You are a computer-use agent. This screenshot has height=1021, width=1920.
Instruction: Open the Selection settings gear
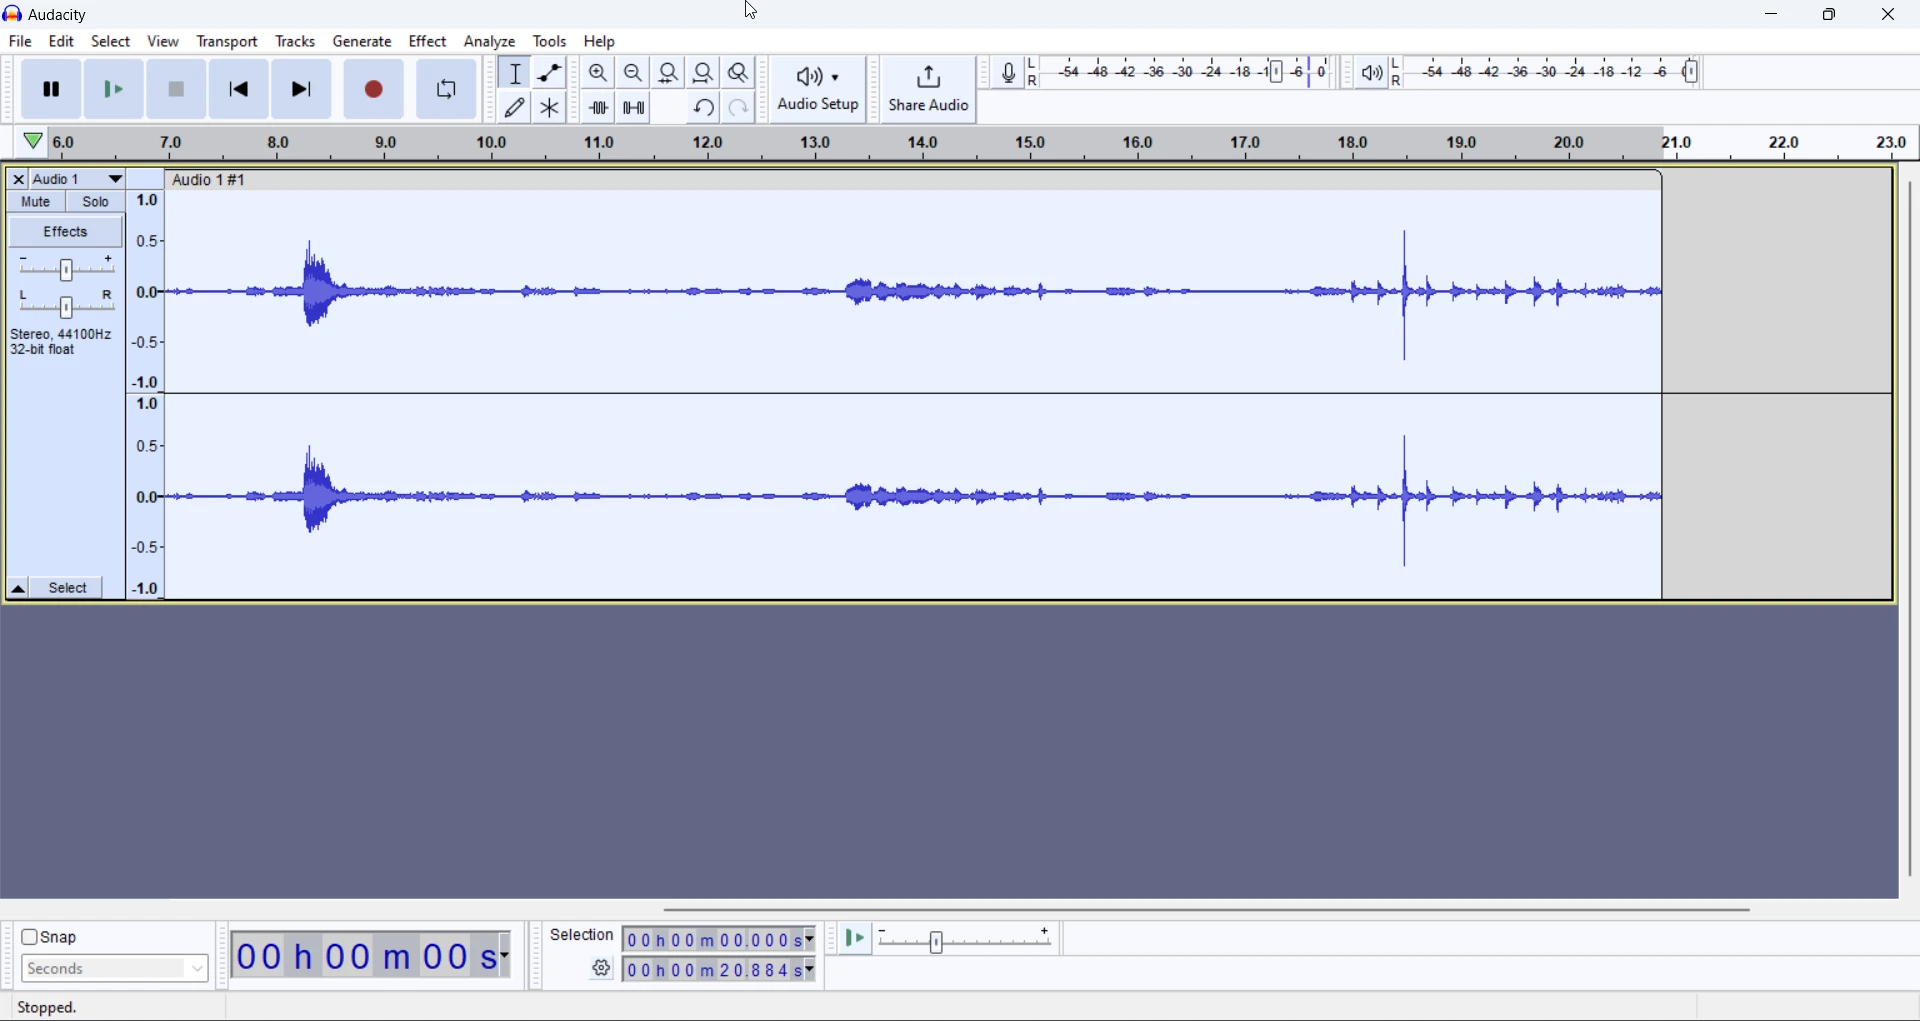tap(602, 969)
